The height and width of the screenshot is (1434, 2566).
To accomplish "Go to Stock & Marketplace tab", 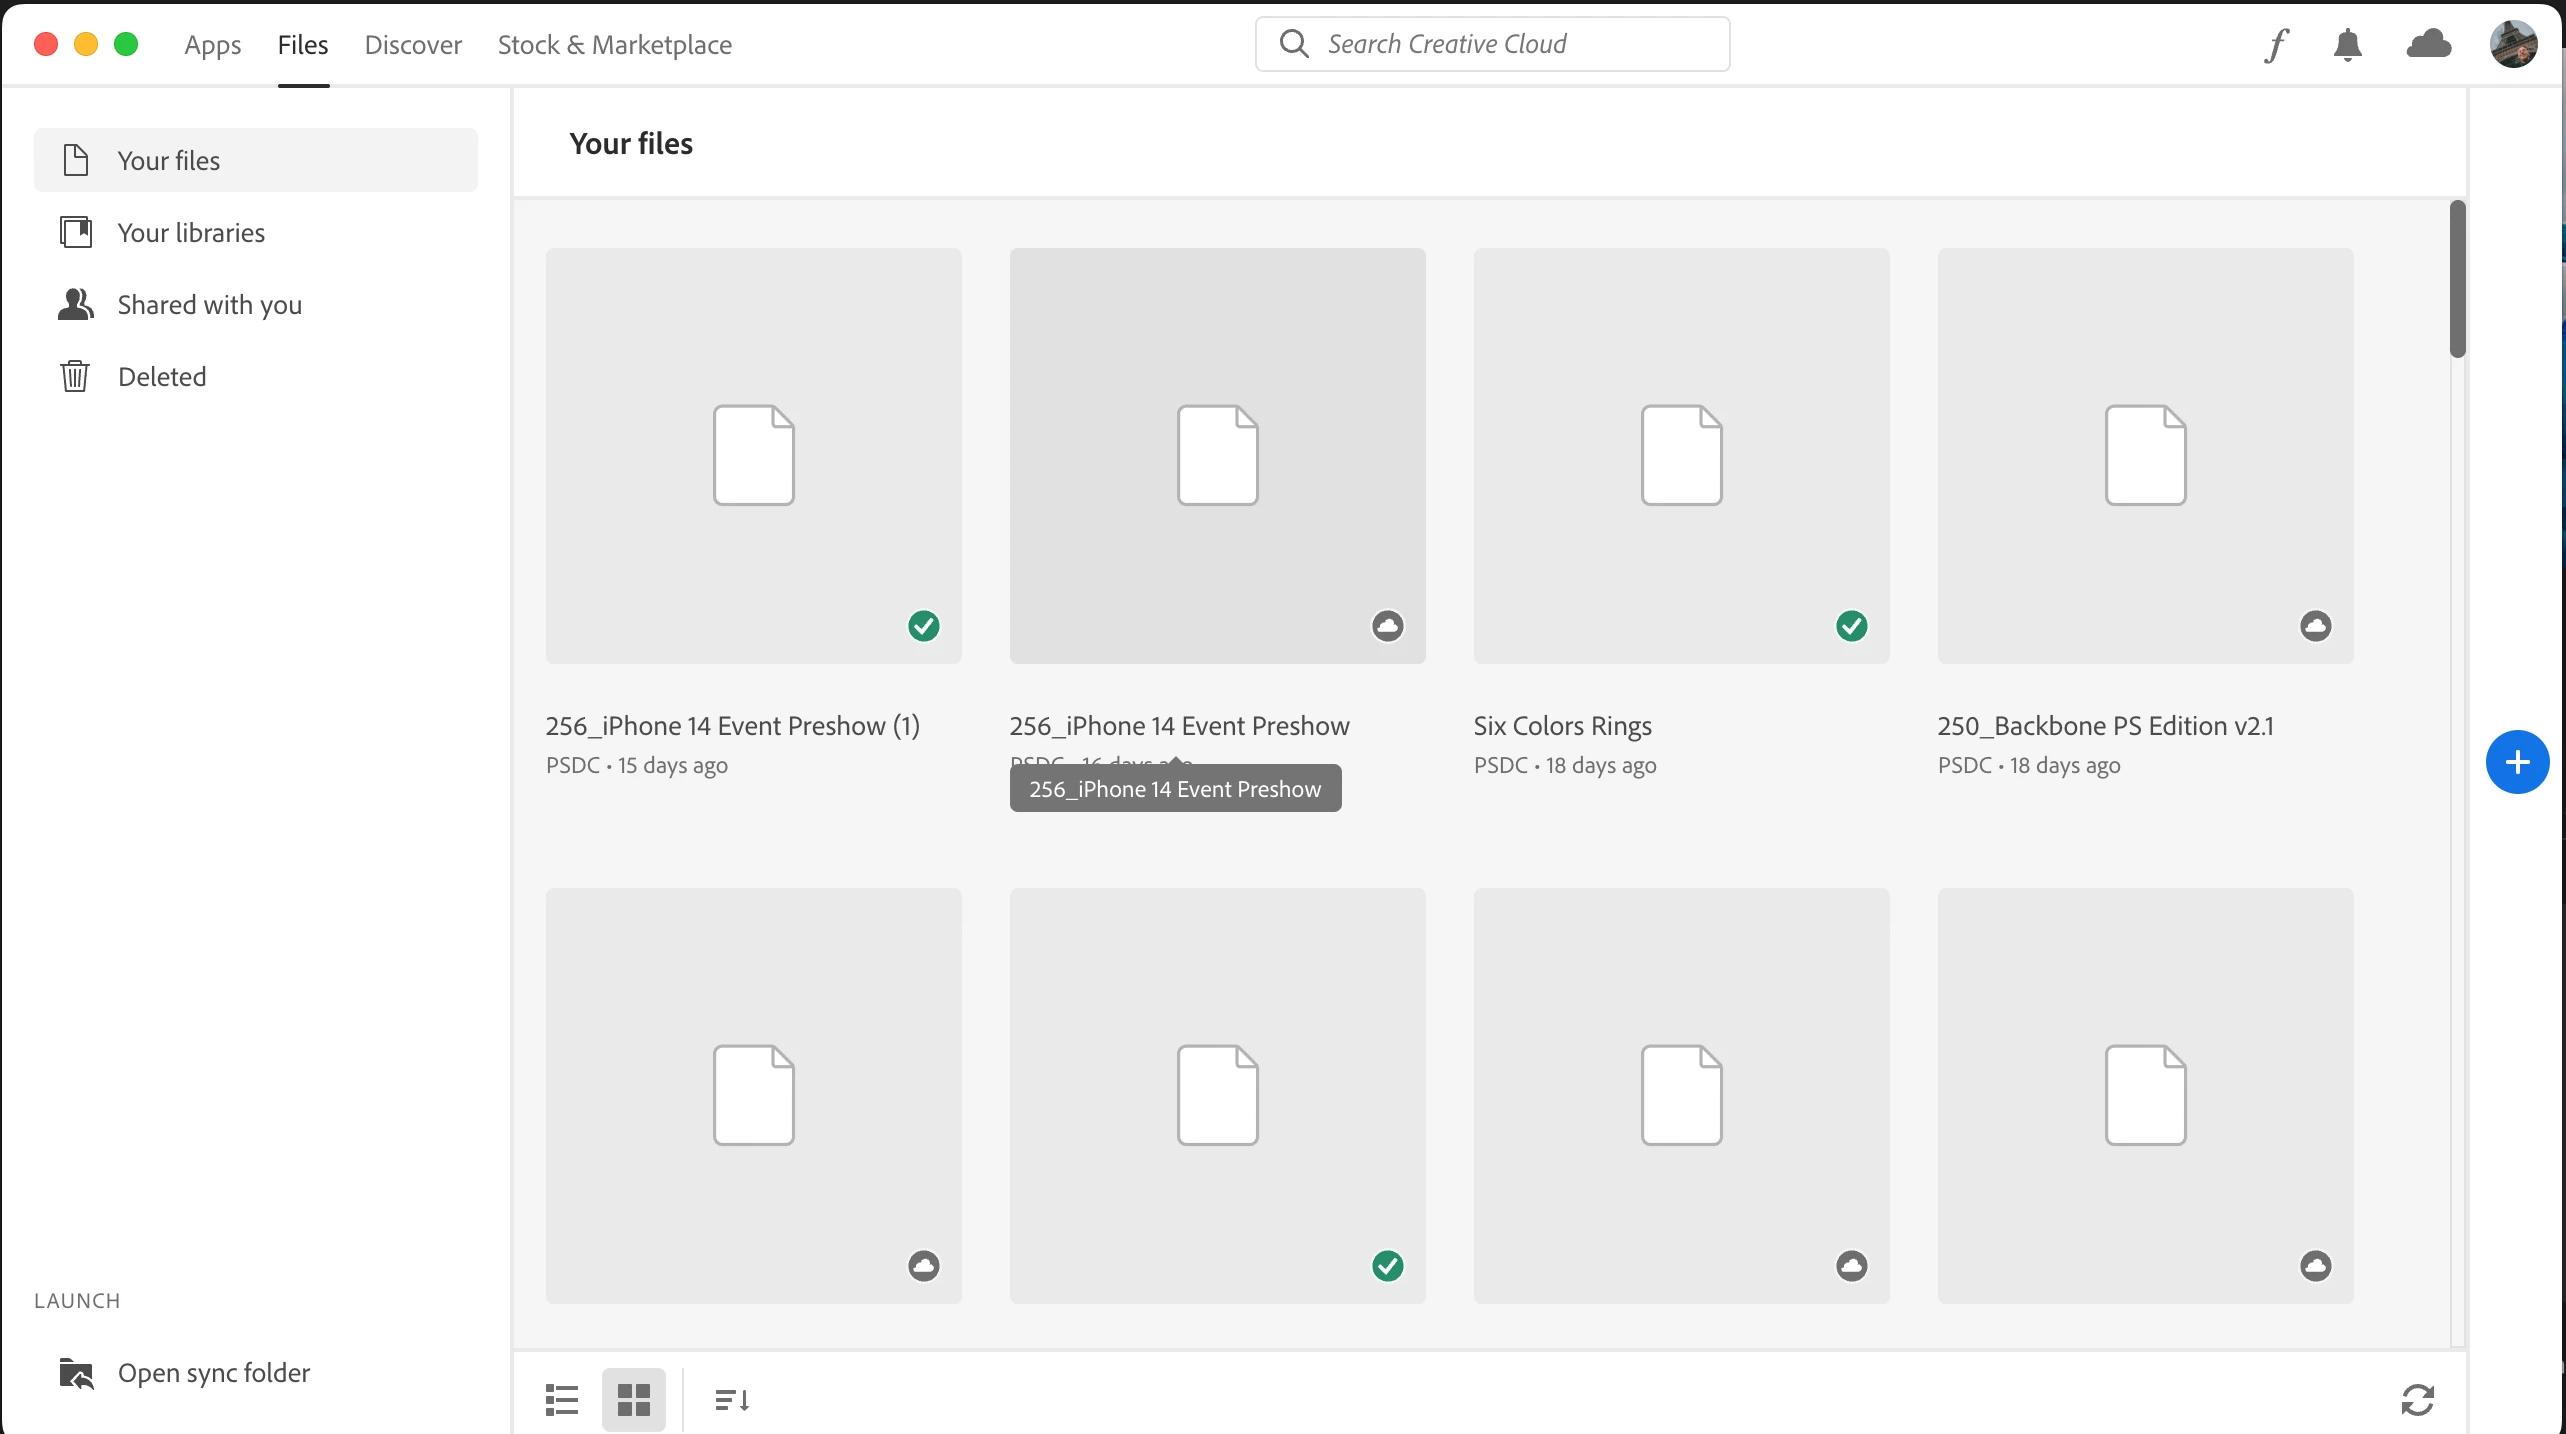I will point(614,45).
